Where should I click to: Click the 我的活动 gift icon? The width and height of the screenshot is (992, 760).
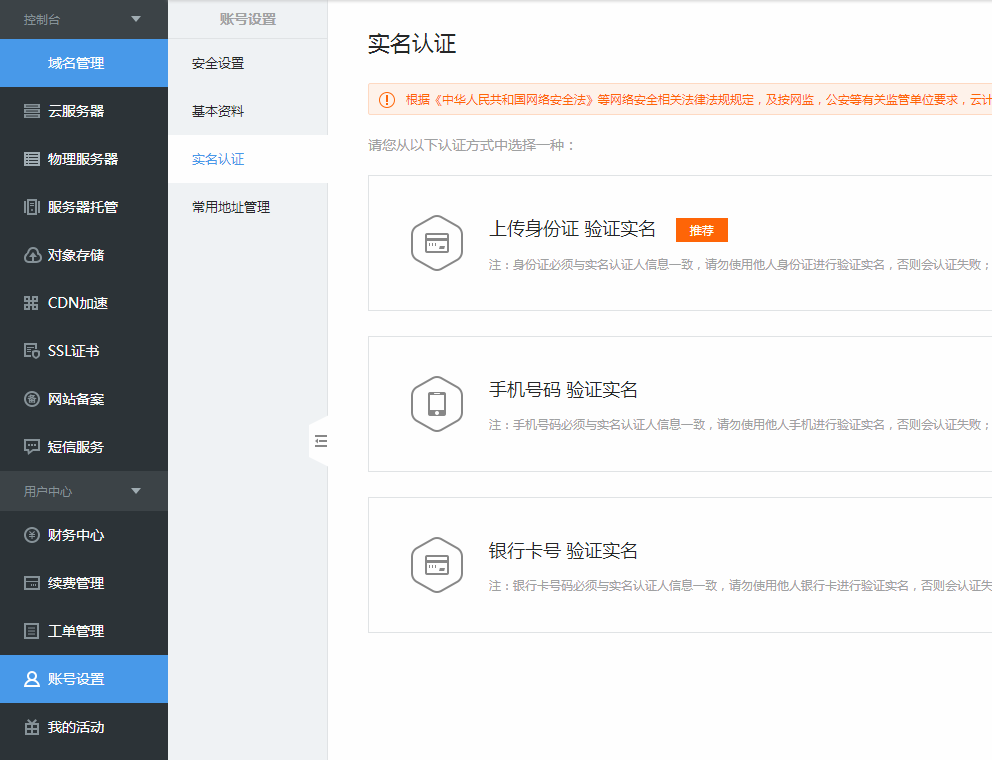32,727
